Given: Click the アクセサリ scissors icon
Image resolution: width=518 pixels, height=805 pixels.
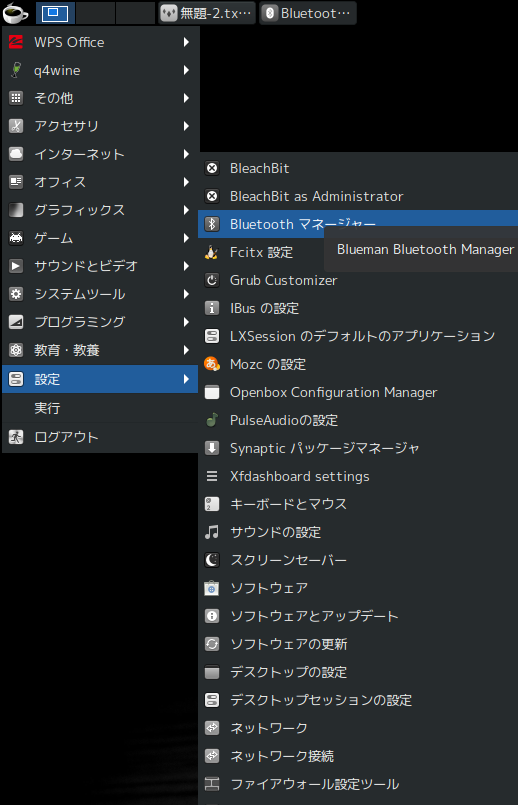Looking at the screenshot, I should coord(16,126).
